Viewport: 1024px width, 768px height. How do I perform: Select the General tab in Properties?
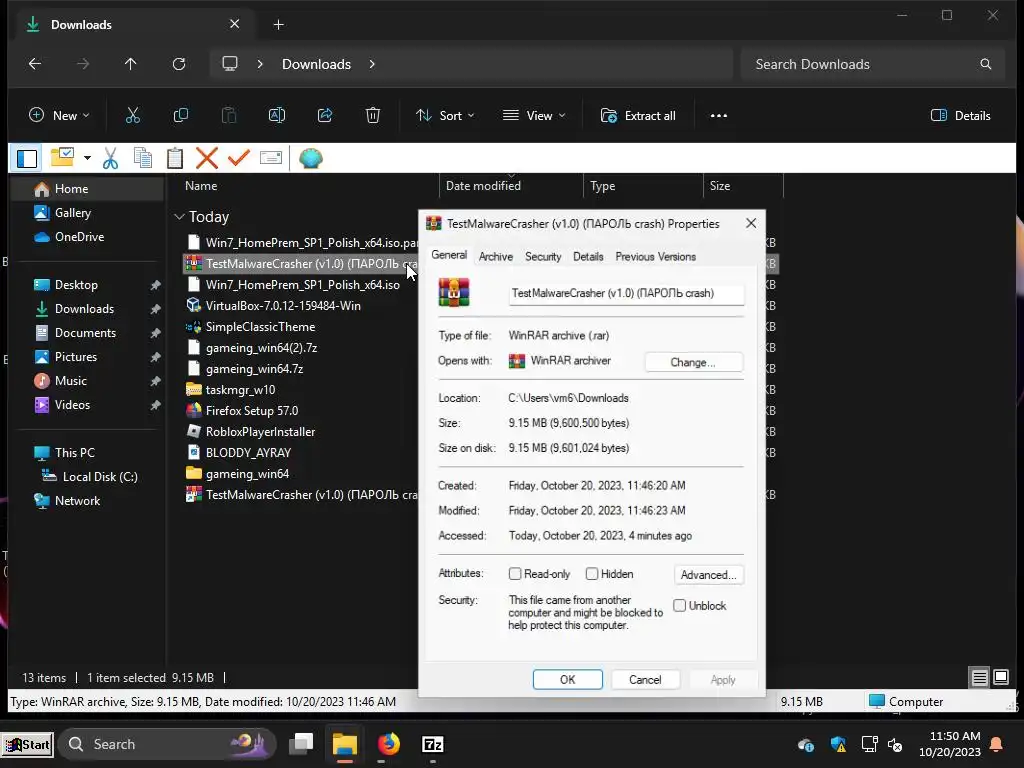[x=449, y=255]
